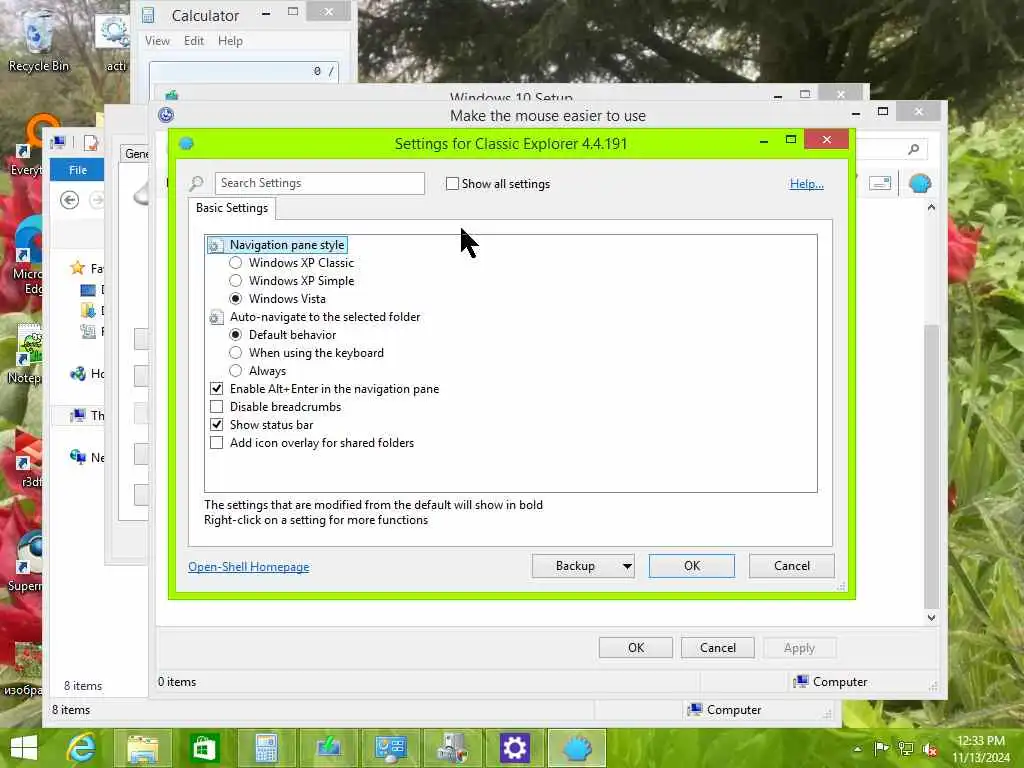Check Add icon overlay for shared folders

[x=216, y=443]
